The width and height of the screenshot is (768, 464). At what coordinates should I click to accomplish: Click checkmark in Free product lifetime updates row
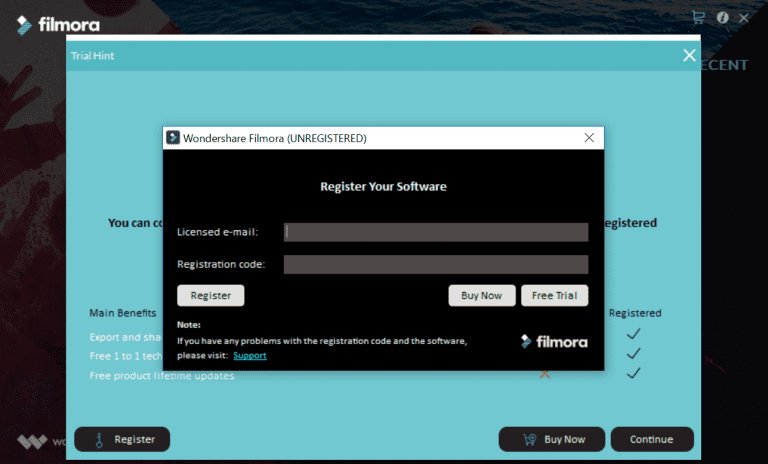(x=633, y=374)
